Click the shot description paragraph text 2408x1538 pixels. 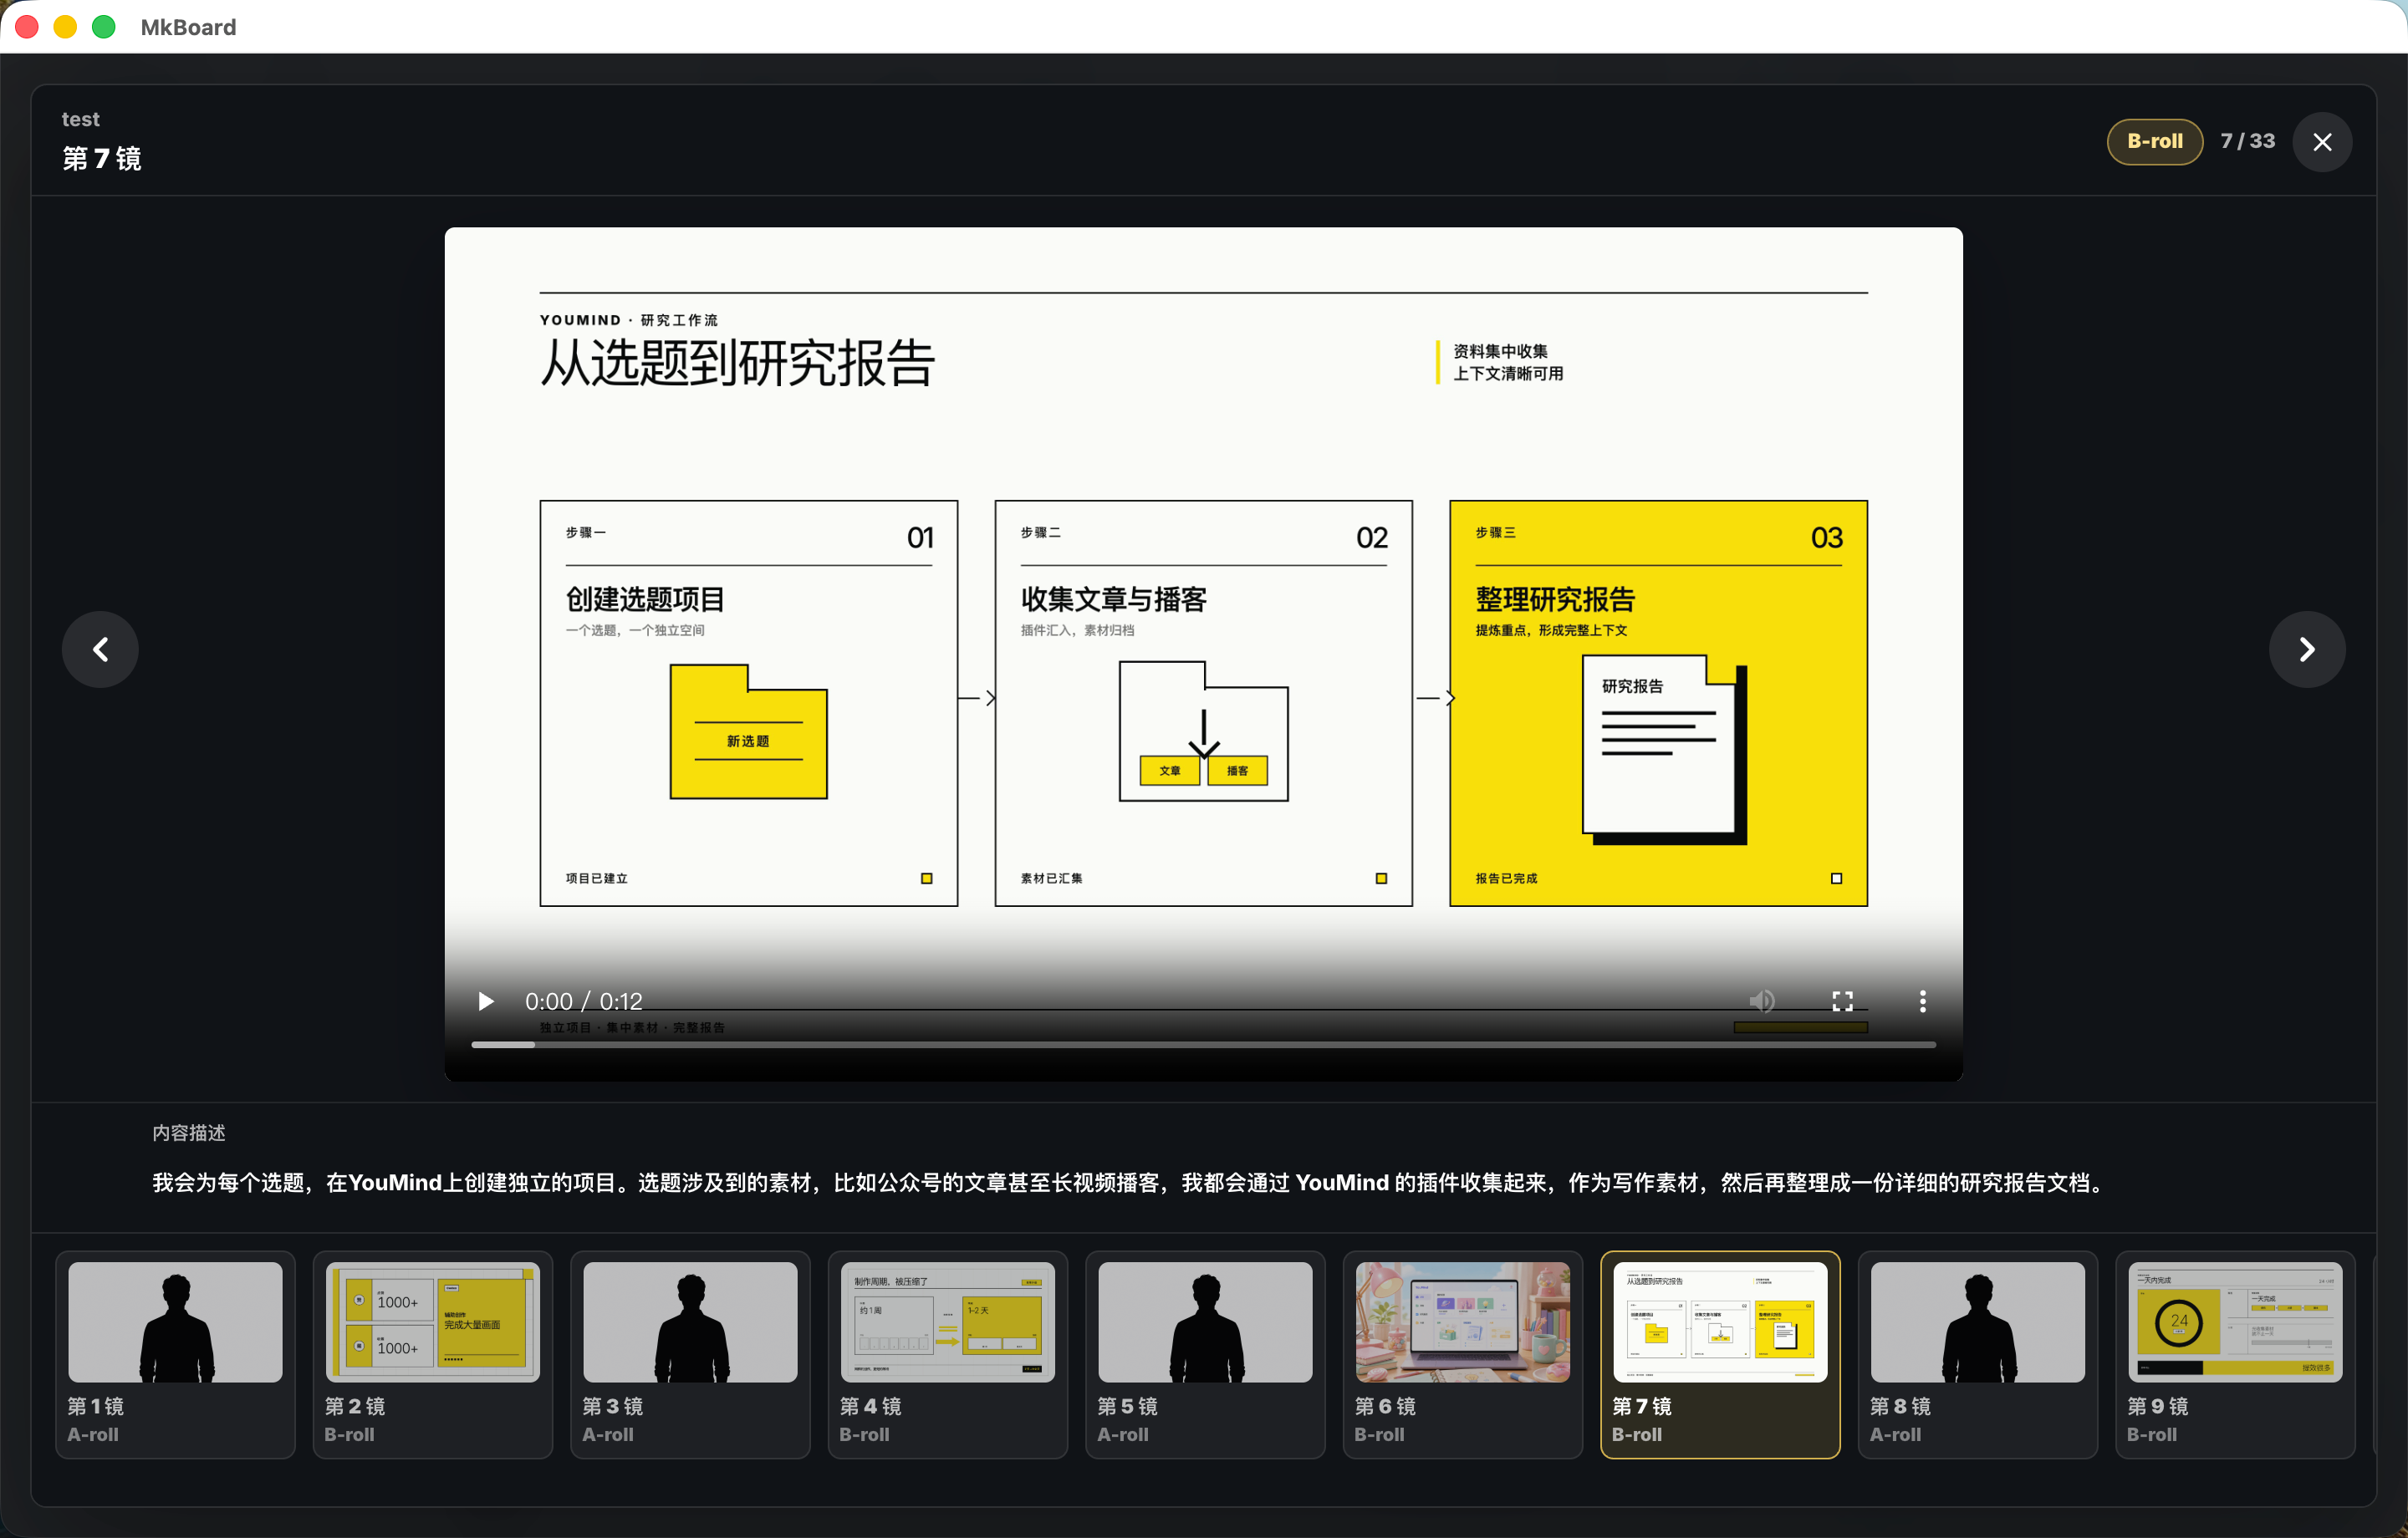1131,1182
